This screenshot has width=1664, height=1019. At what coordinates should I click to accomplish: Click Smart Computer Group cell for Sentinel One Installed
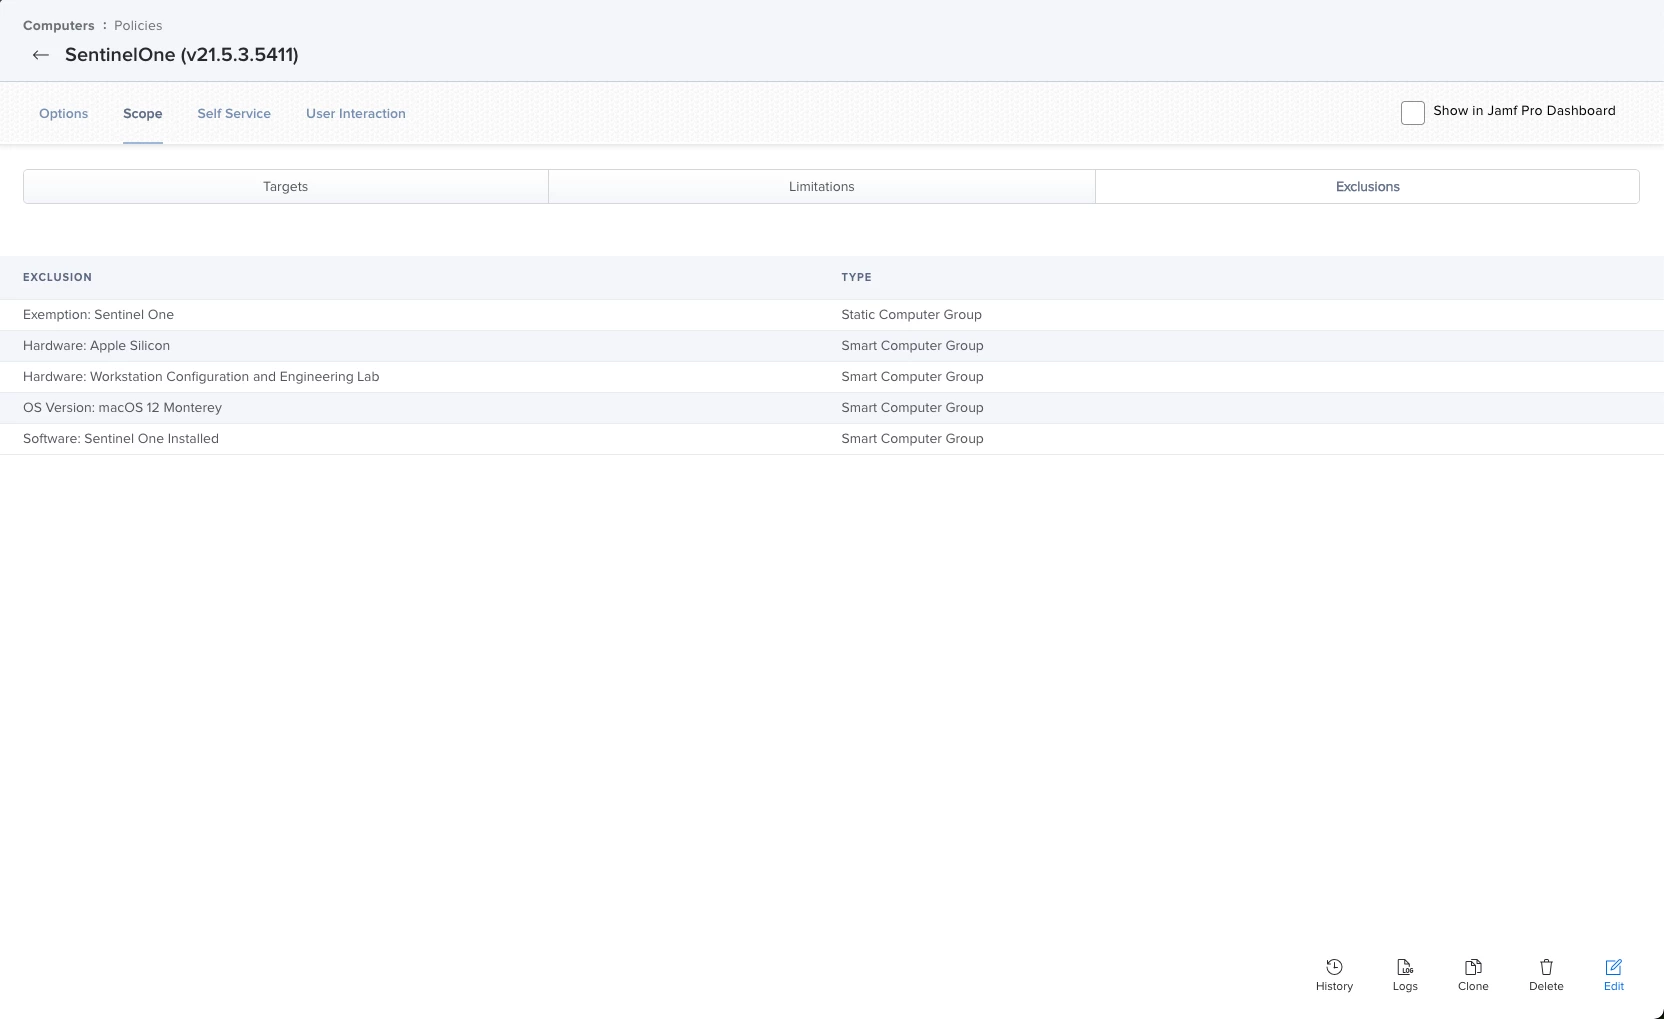[912, 438]
